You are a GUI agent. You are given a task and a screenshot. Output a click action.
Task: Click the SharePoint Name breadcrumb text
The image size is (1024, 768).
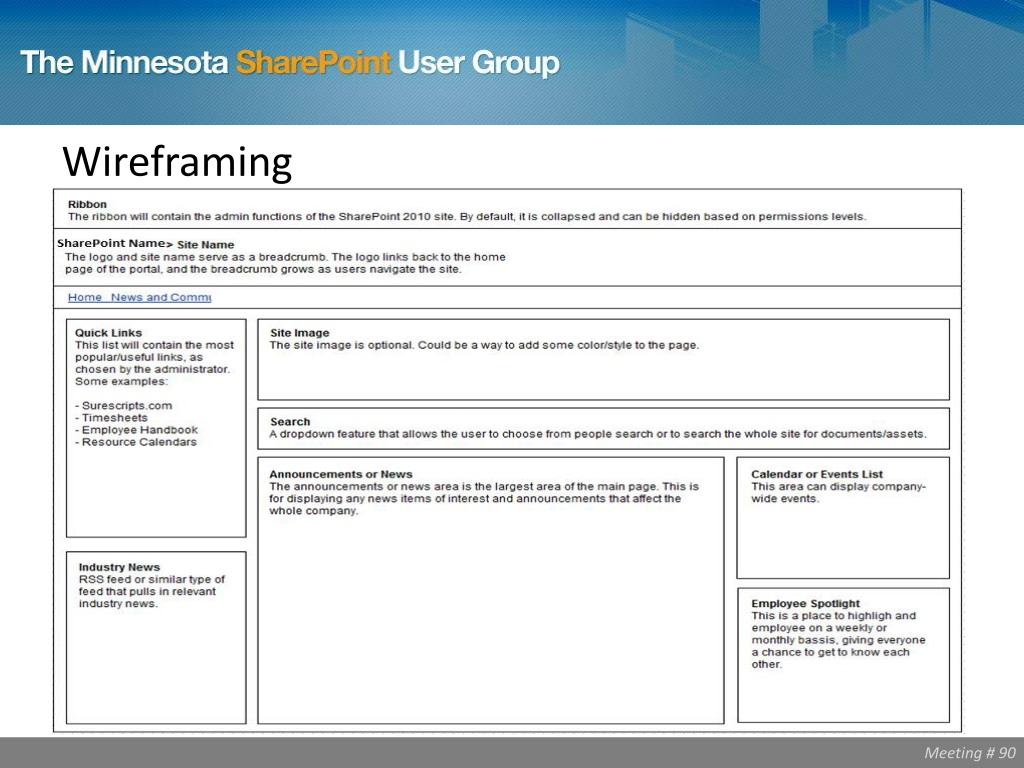pyautogui.click(x=111, y=244)
